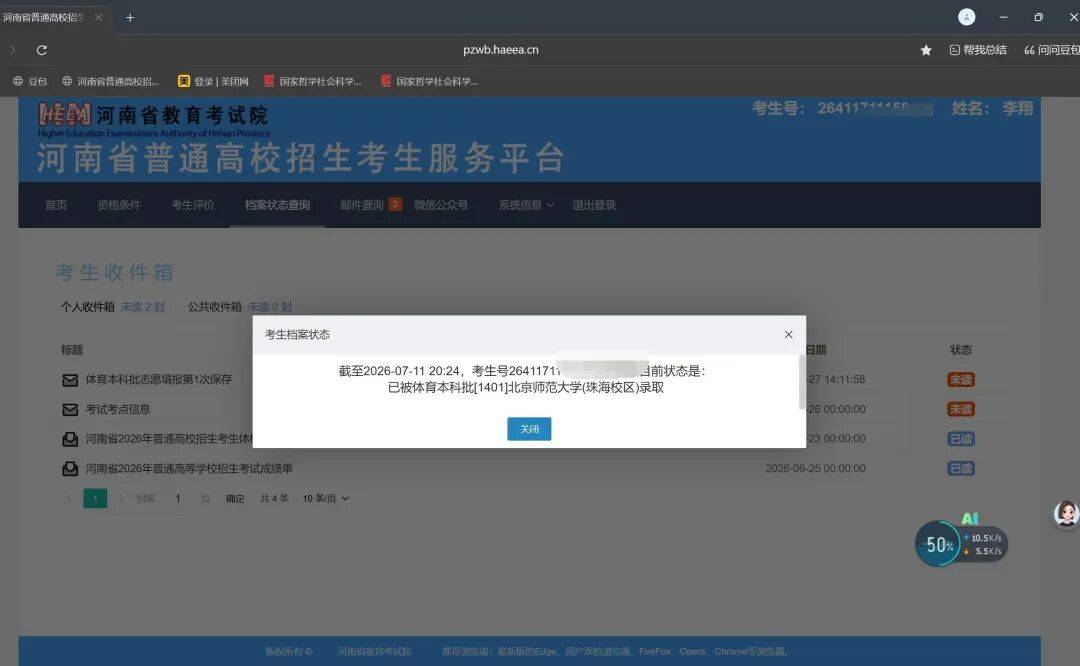Switch to 公共收件箱 tab
The image size is (1080, 666).
click(215, 306)
